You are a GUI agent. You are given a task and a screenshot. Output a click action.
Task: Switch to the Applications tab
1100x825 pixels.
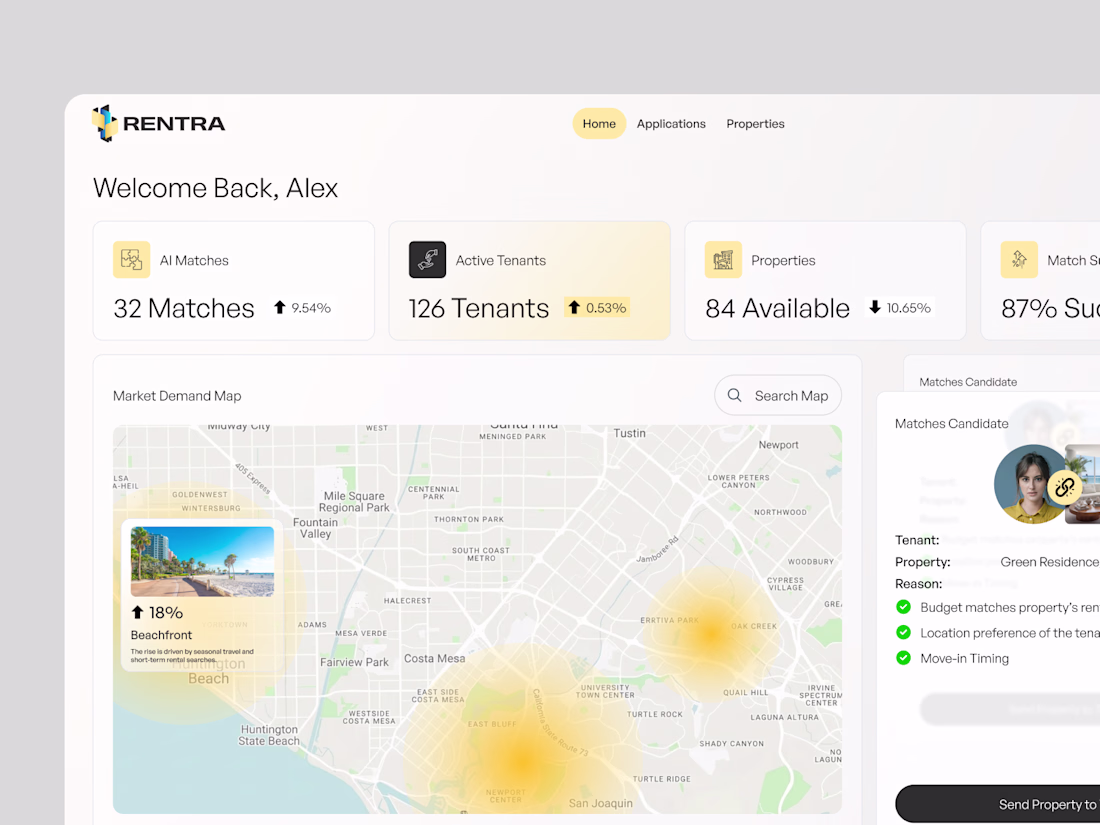pos(671,123)
